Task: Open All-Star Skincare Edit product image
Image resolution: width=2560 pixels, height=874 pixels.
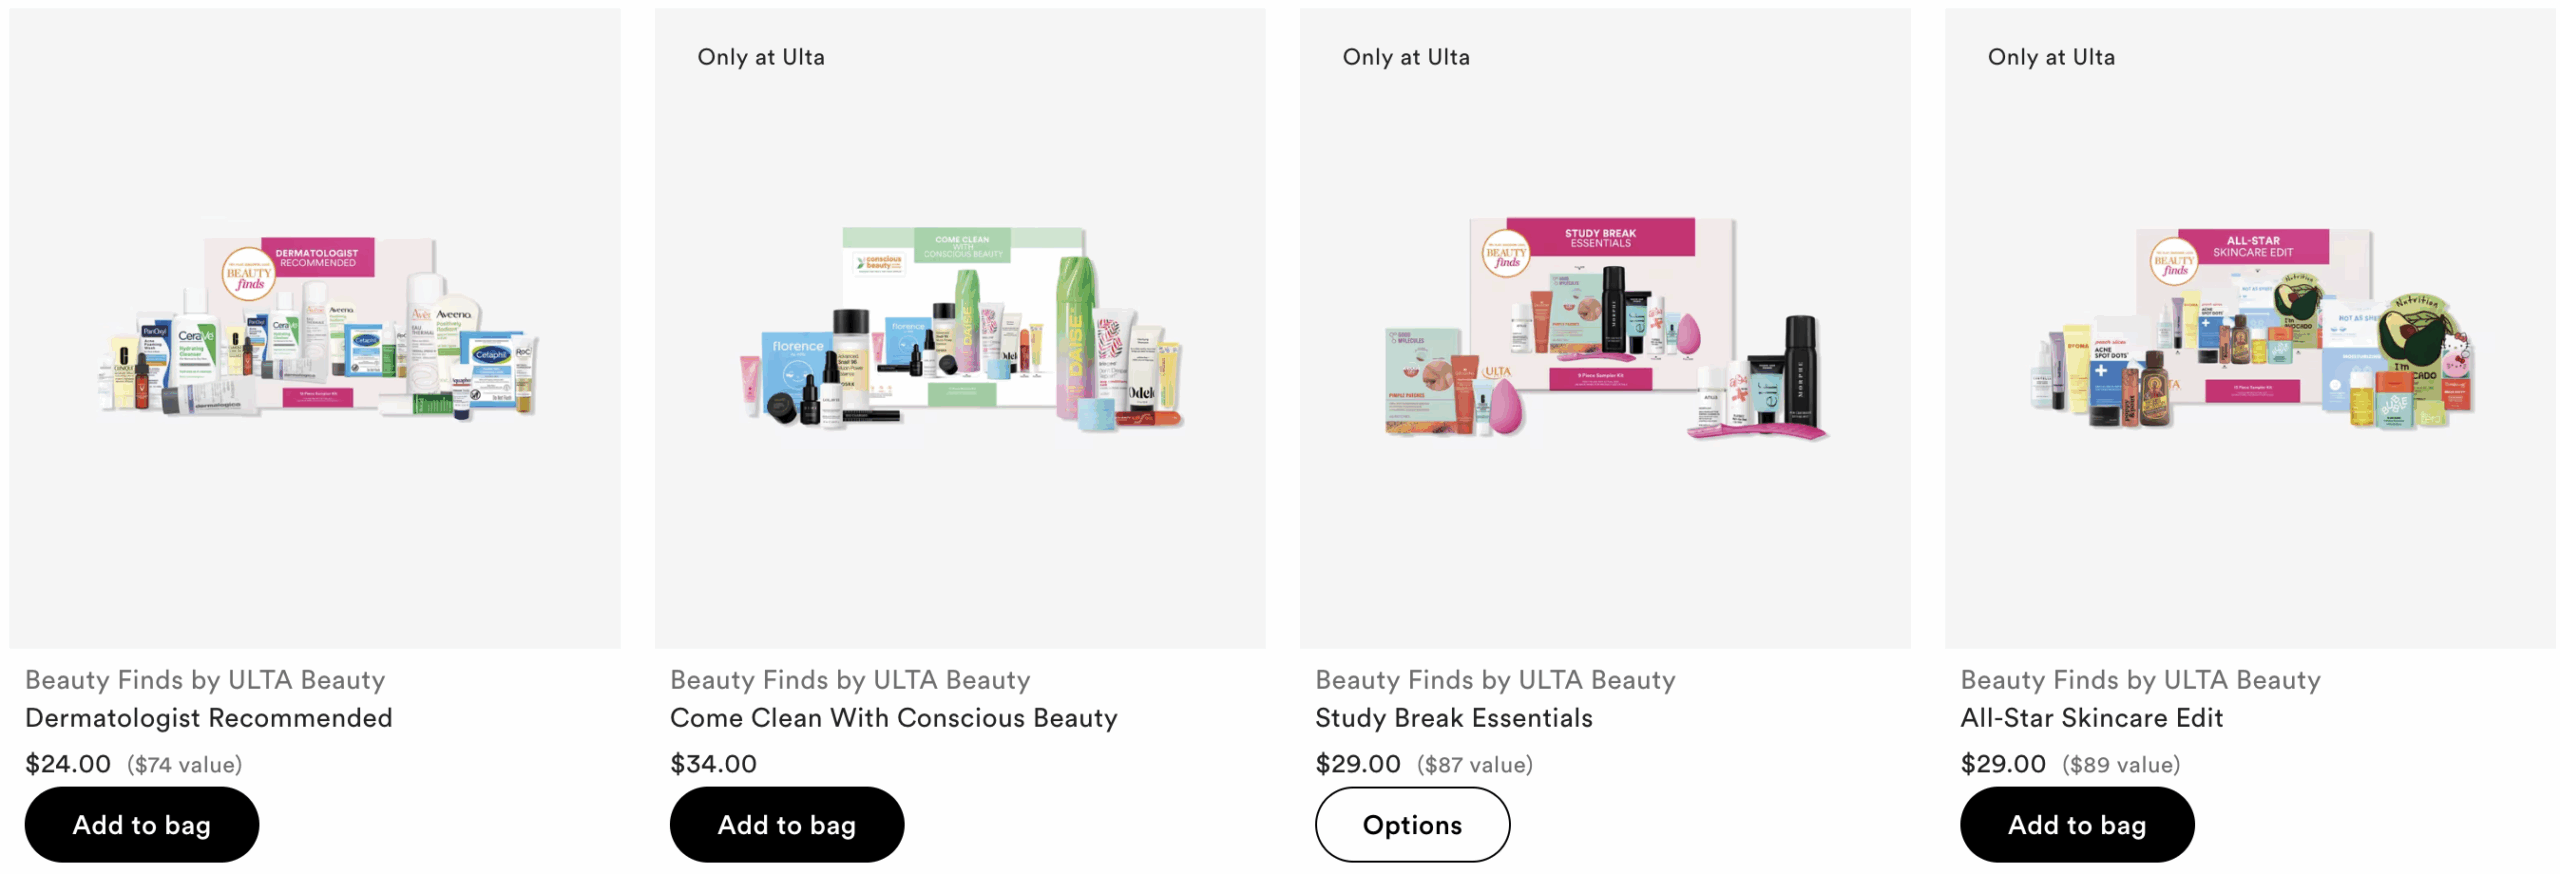Action: pos(2250,328)
